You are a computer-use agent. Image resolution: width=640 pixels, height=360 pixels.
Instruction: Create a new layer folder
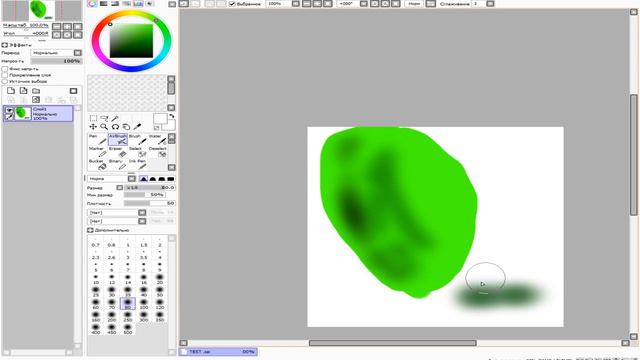tap(36, 91)
